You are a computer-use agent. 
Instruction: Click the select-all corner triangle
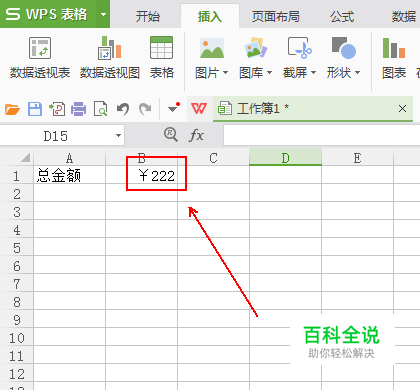(x=26, y=157)
